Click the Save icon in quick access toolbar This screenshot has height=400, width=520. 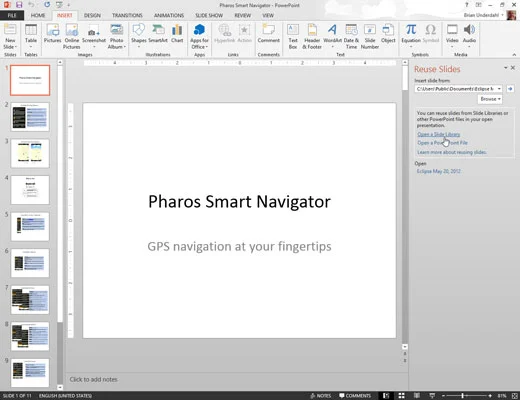click(x=19, y=5)
